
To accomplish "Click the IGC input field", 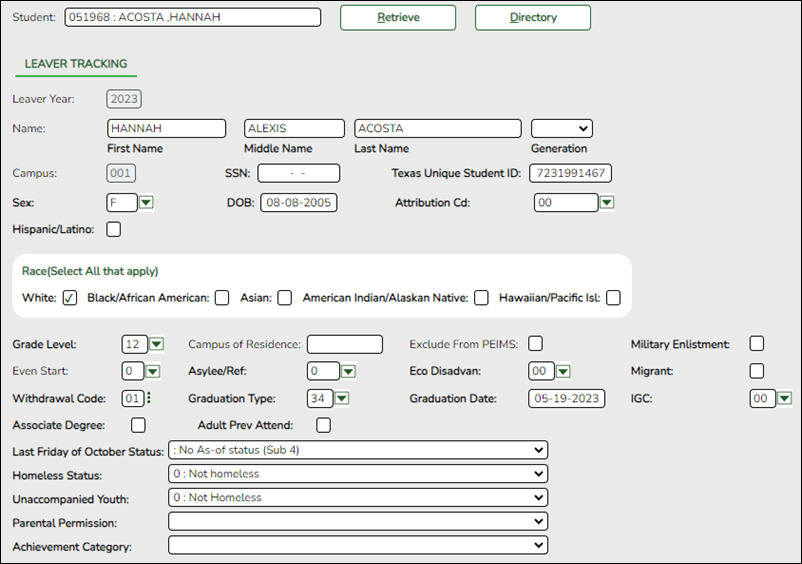I will tap(763, 398).
